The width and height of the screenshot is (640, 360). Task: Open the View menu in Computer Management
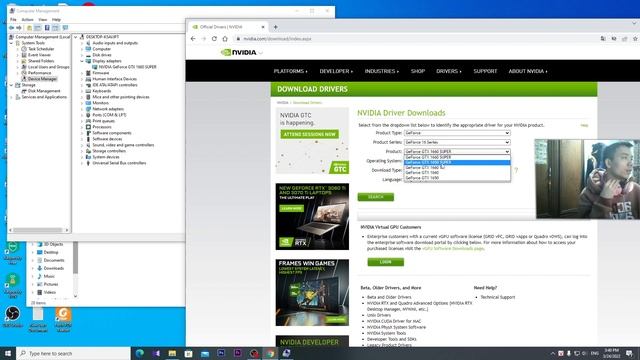[x=42, y=20]
